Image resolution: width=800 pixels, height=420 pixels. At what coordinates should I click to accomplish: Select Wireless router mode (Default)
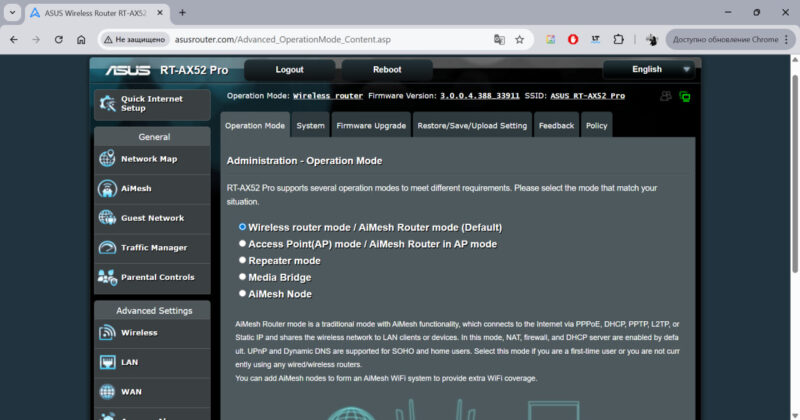point(242,227)
